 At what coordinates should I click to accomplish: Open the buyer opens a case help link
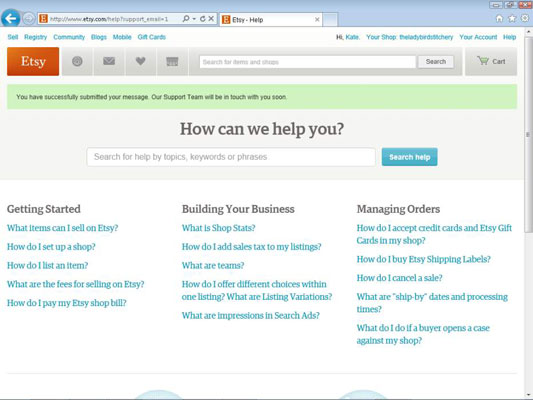[423, 334]
